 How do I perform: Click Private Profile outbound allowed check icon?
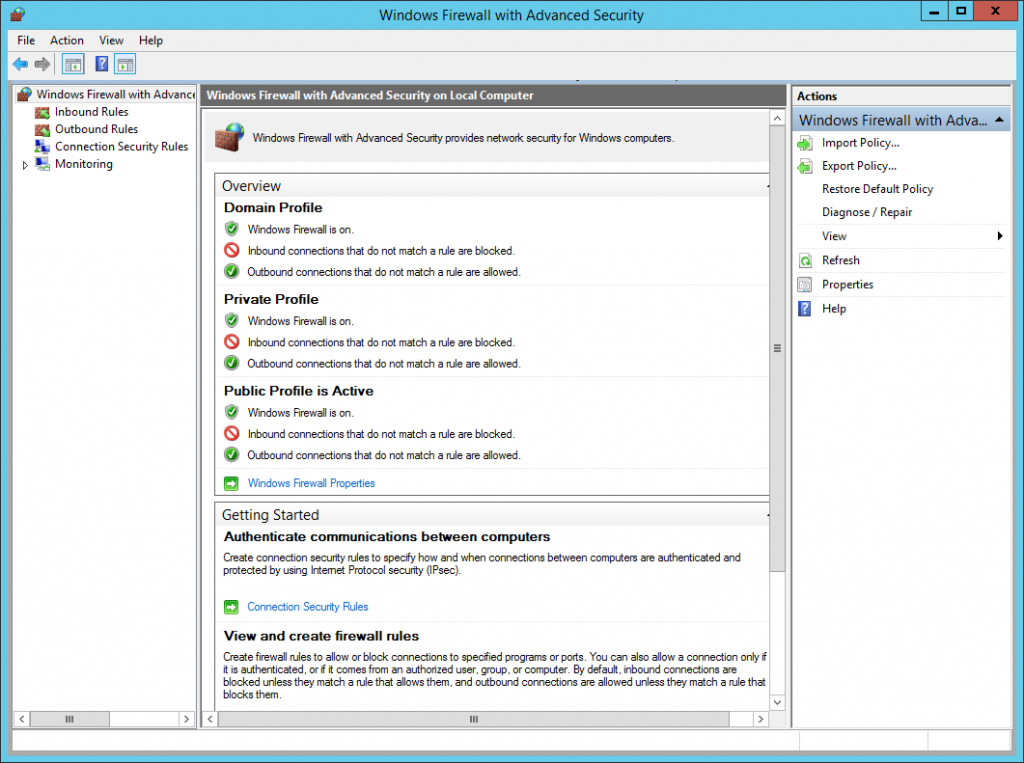point(232,363)
